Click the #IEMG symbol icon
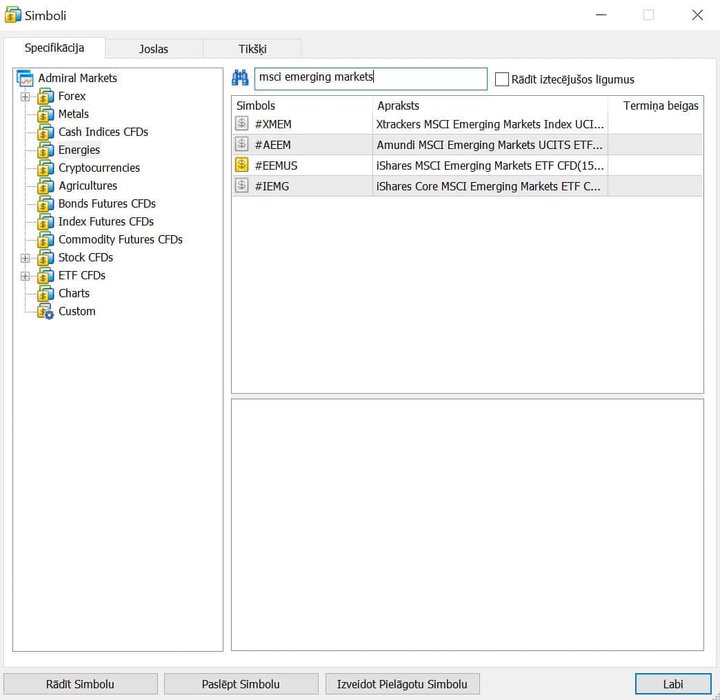This screenshot has width=720, height=700. point(242,186)
